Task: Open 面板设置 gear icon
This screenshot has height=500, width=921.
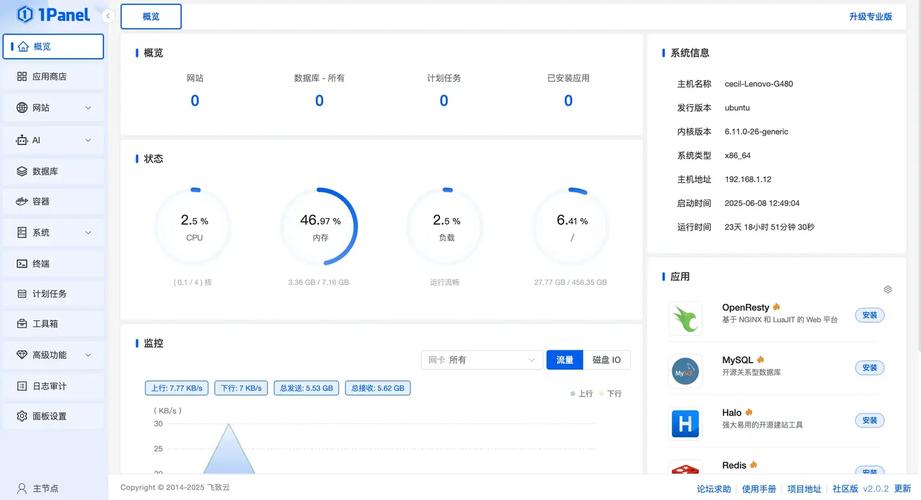Action: [22, 416]
